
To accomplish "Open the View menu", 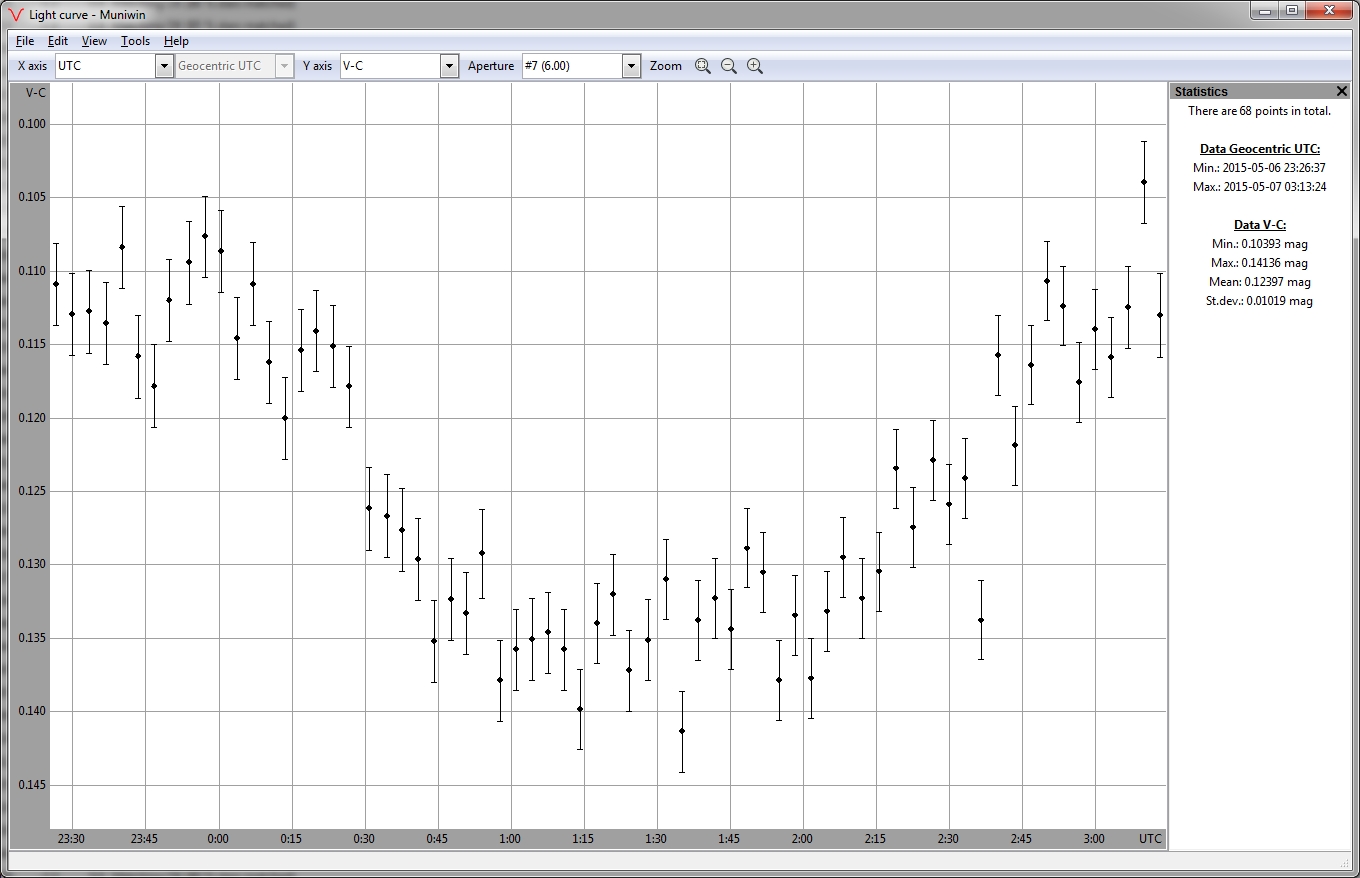I will (94, 41).
